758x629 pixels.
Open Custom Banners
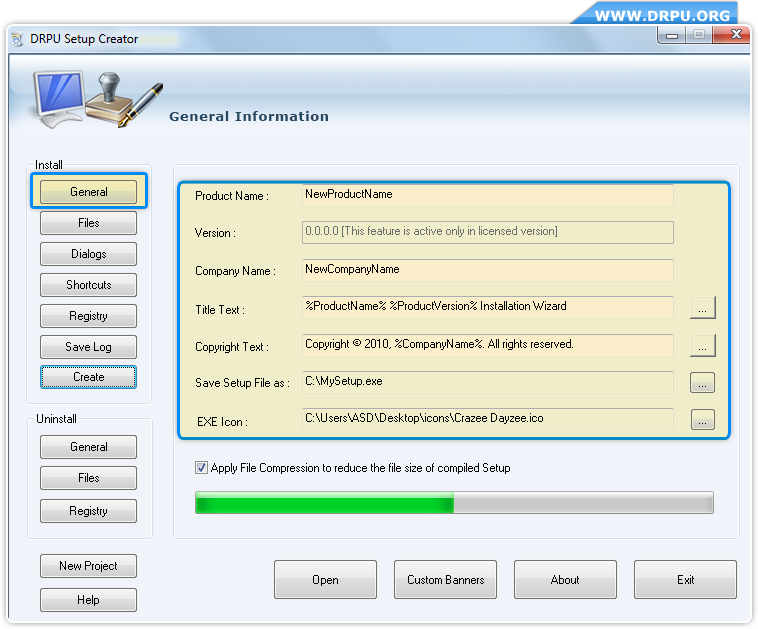(x=445, y=580)
